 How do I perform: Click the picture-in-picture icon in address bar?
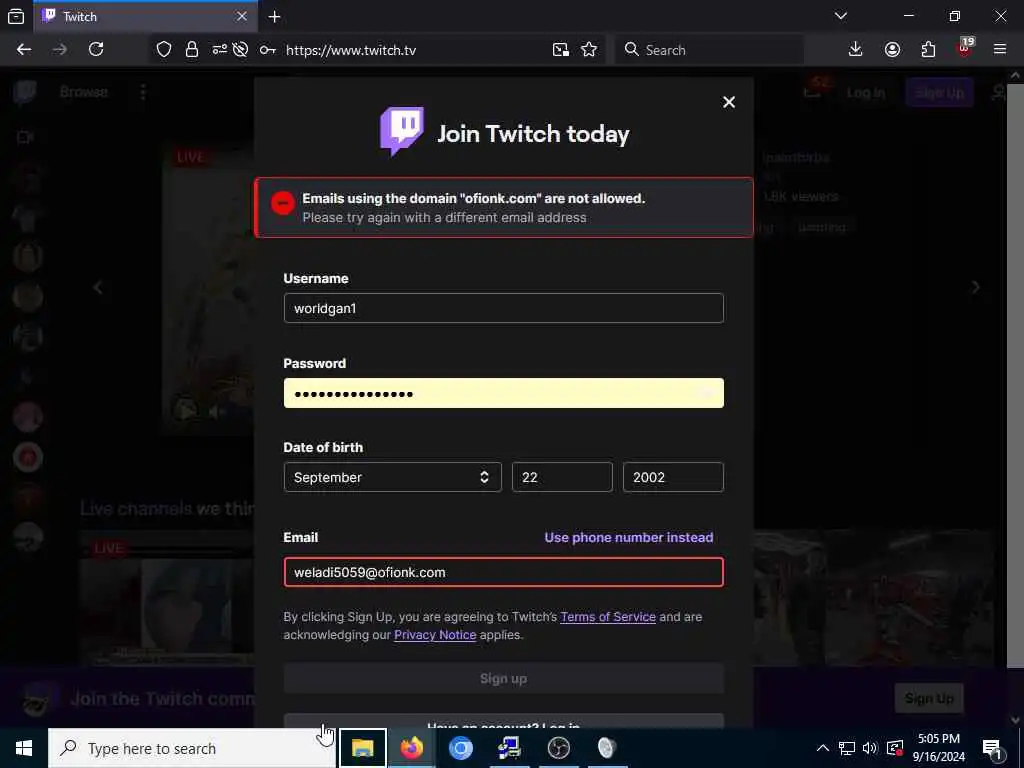(560, 50)
